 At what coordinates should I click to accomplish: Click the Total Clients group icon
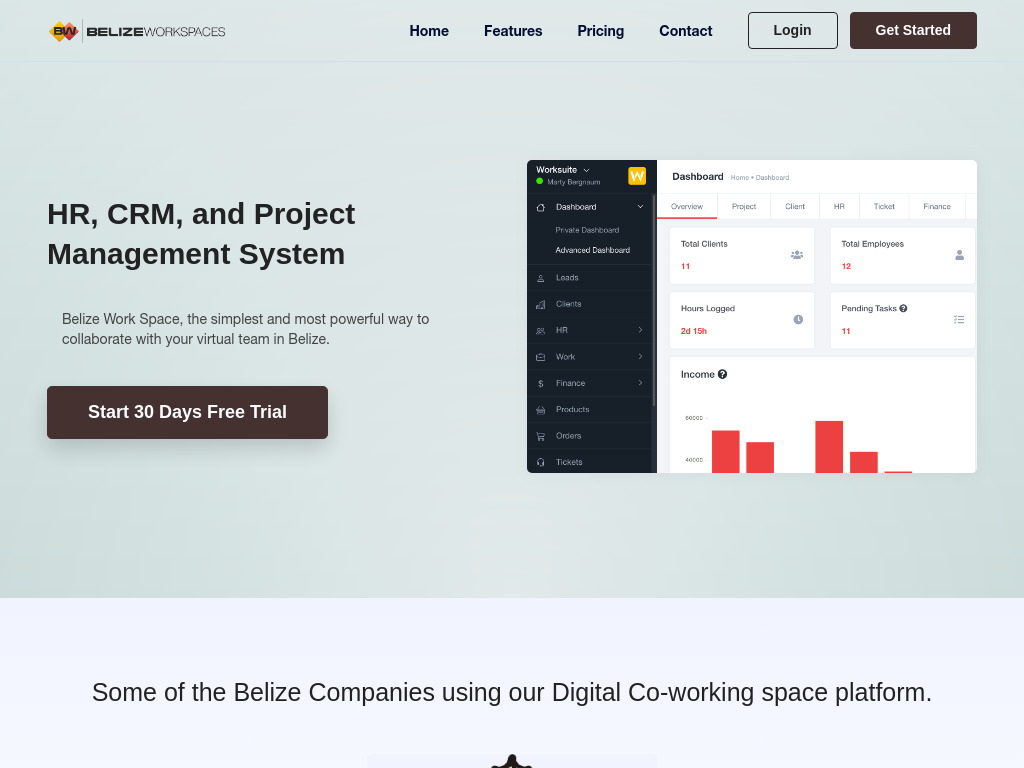pyautogui.click(x=797, y=255)
